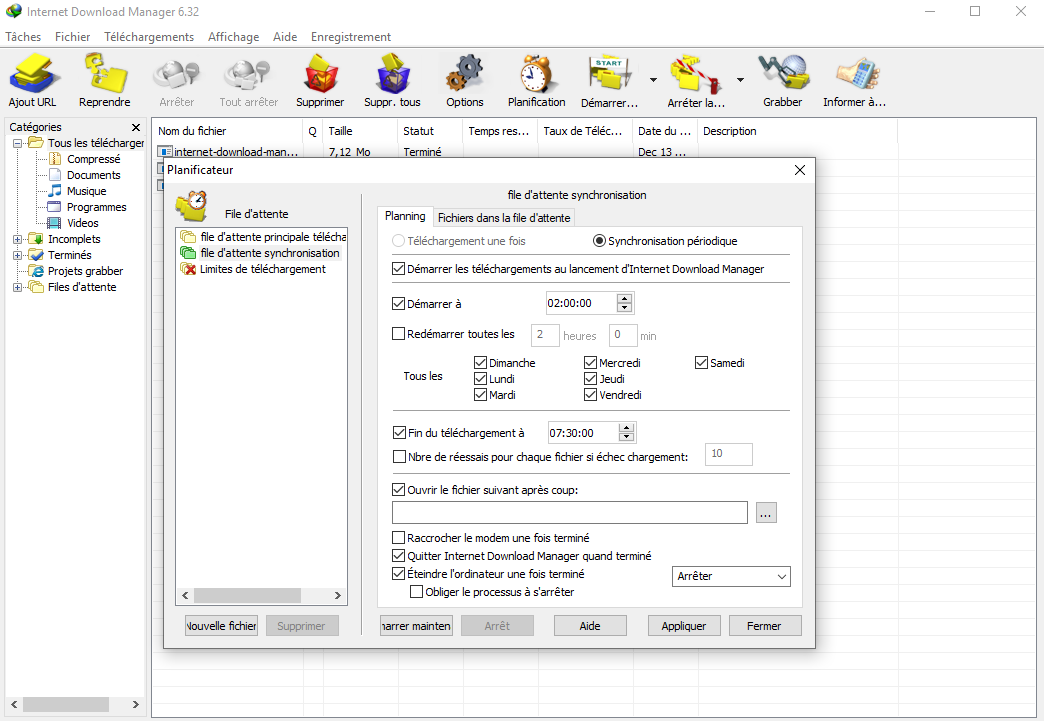
Task: Click the Appliquer button
Action: 684,626
